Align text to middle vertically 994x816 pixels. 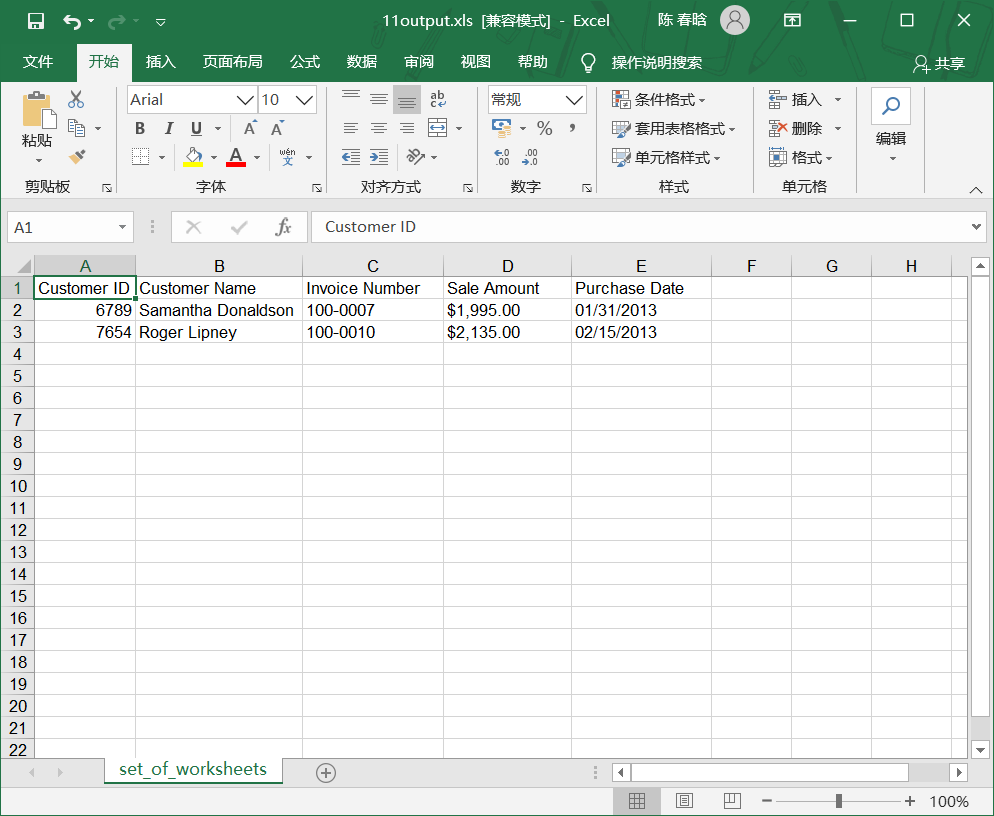(x=379, y=100)
